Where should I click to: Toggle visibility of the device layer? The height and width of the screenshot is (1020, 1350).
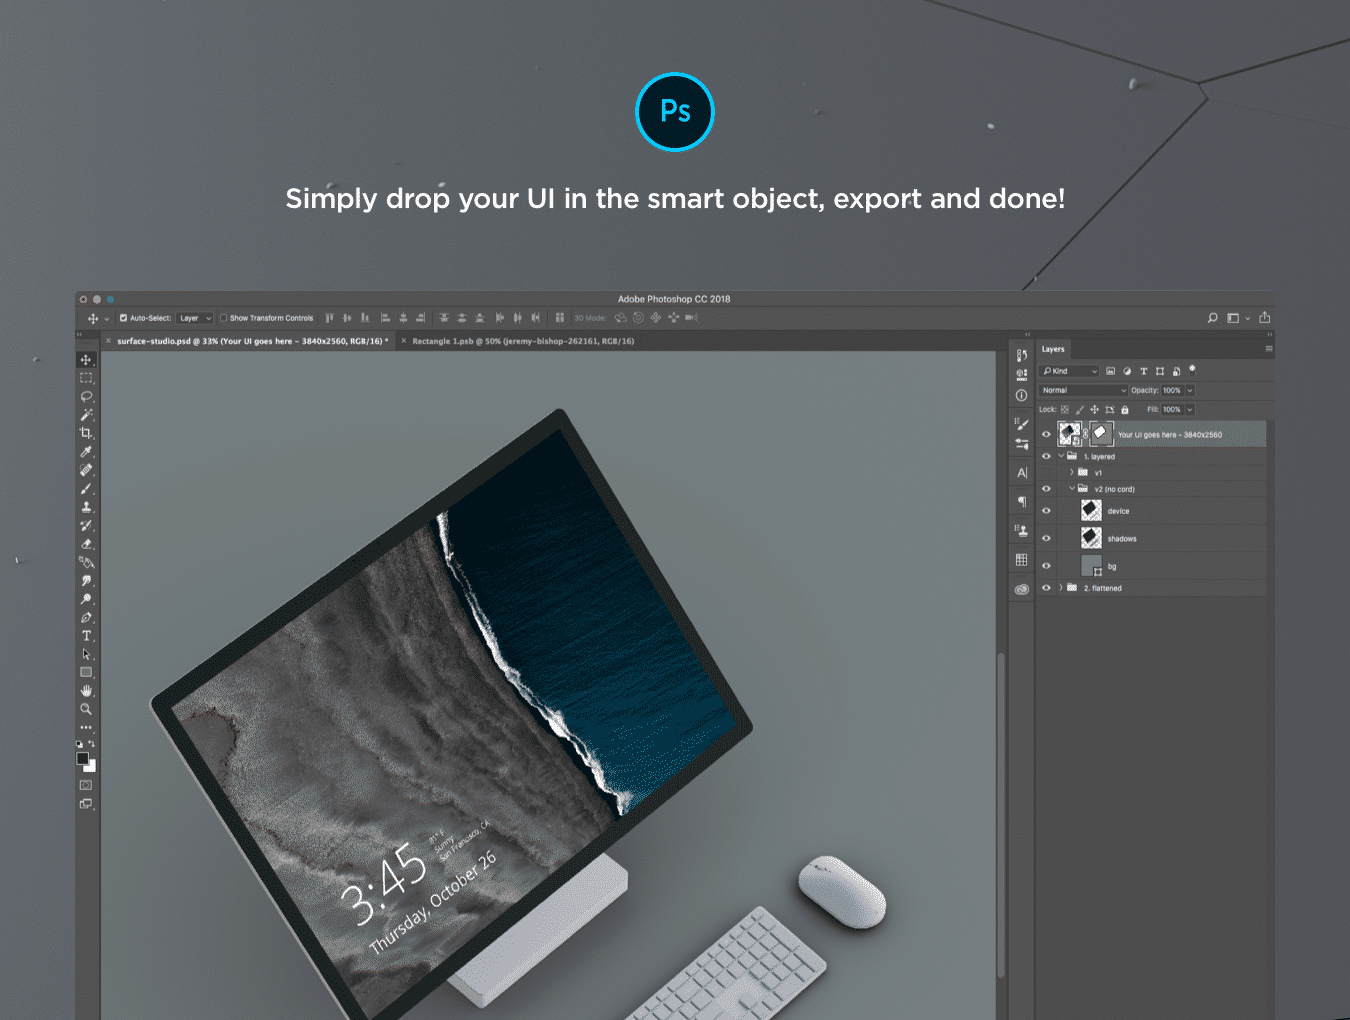pos(1046,511)
